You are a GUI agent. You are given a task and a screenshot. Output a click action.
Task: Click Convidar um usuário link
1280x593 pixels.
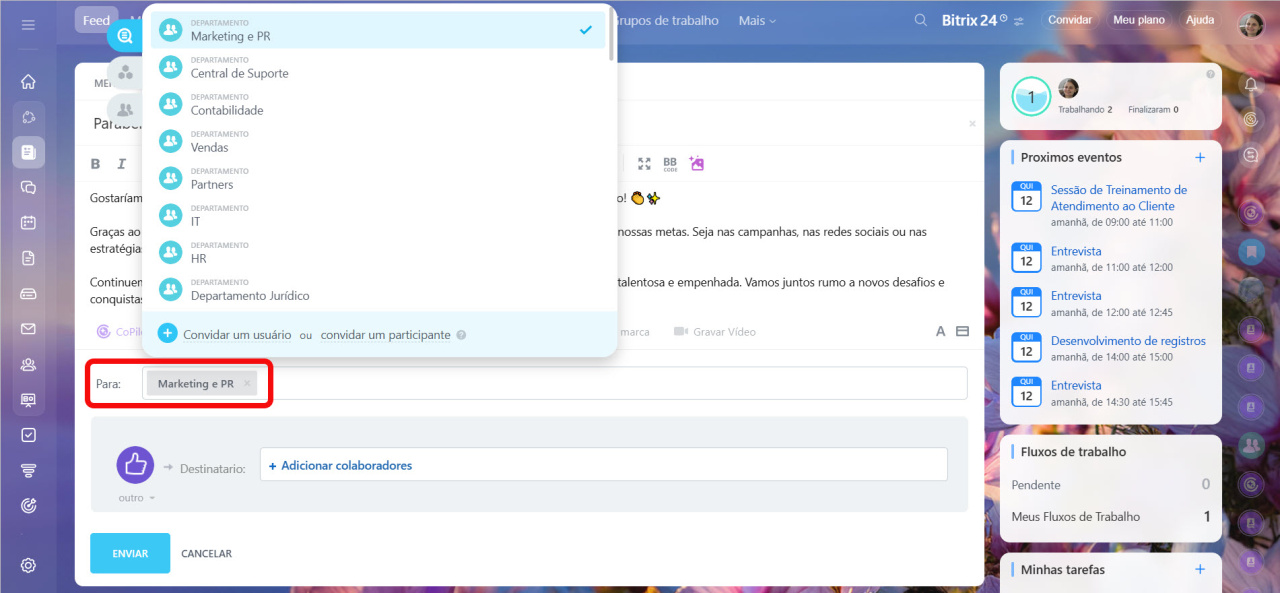pyautogui.click(x=237, y=335)
